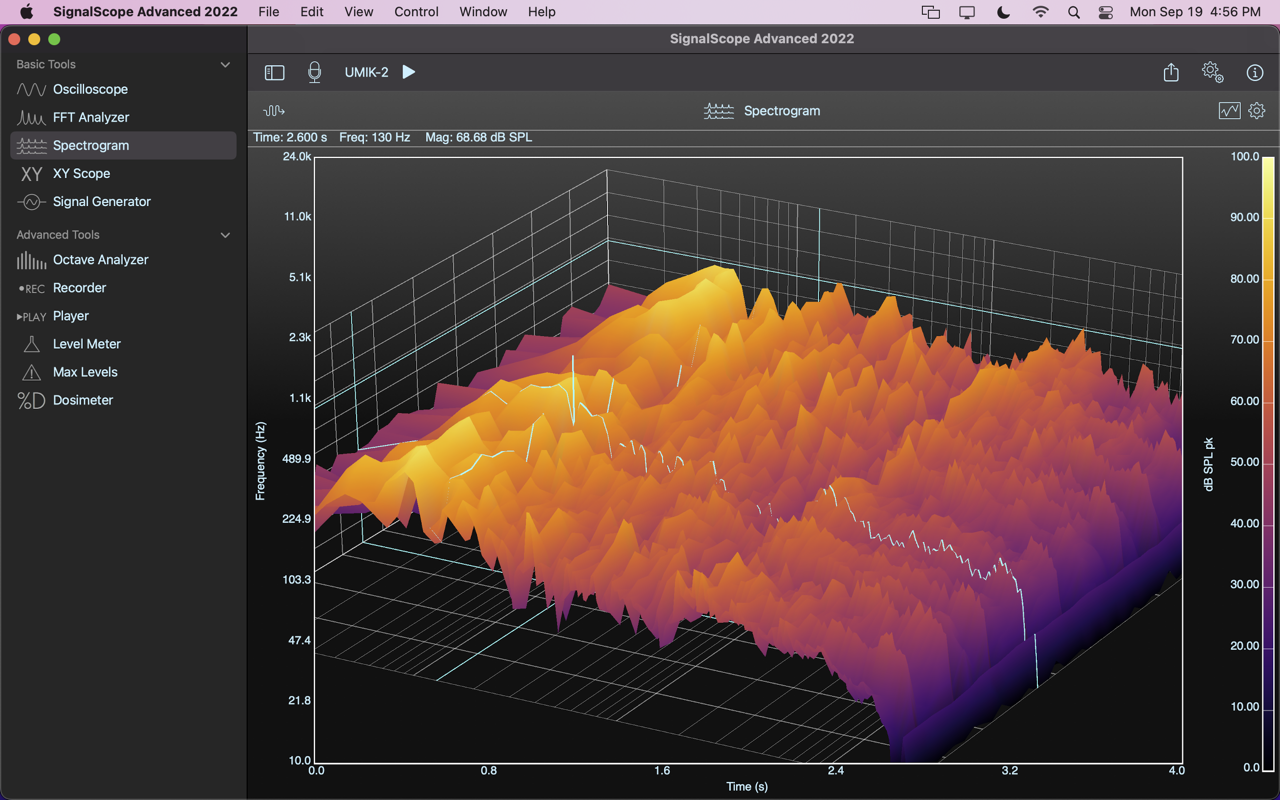Open the Edit menu
The image size is (1280, 800).
coord(312,12)
